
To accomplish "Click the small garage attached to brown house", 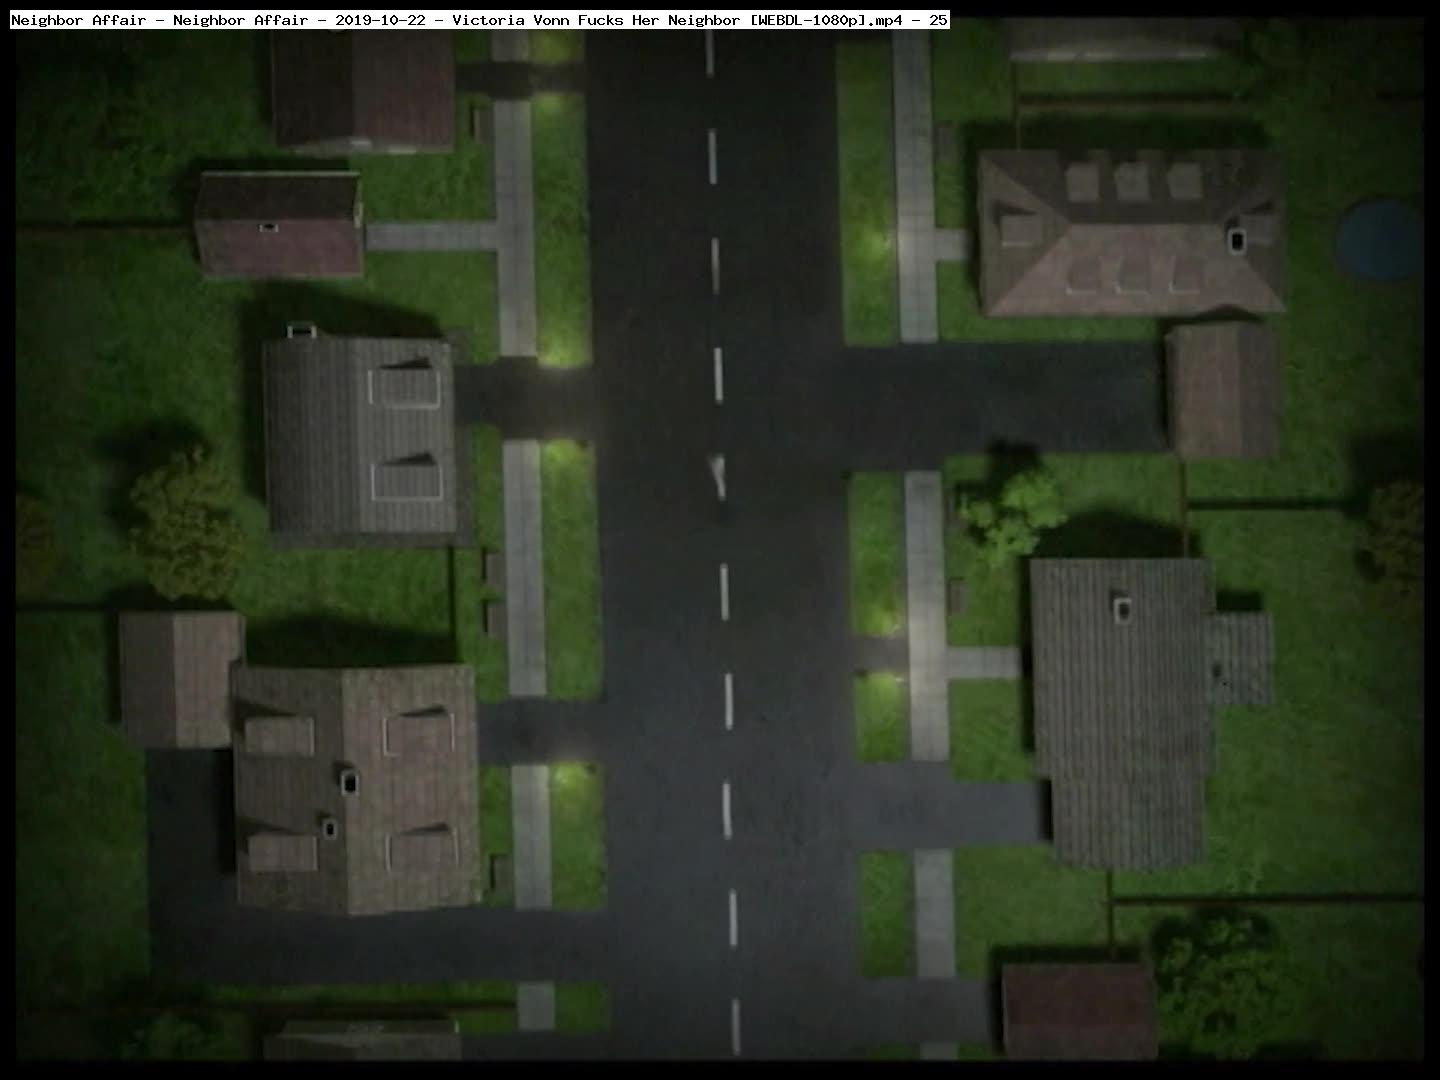I will [x=180, y=680].
